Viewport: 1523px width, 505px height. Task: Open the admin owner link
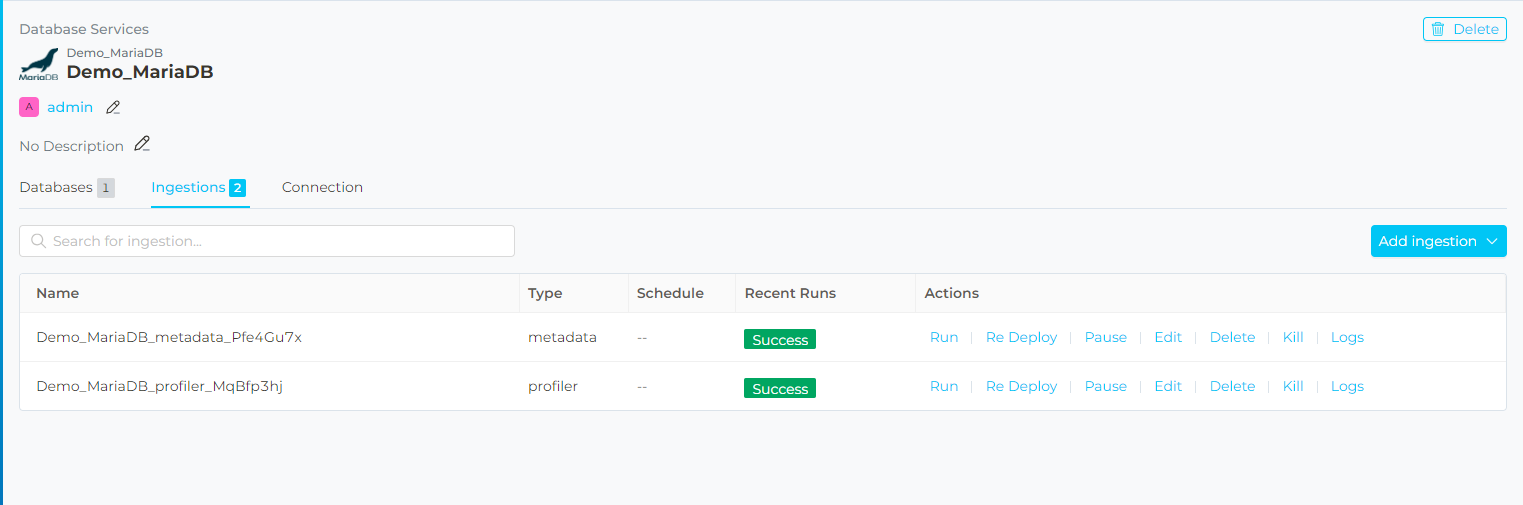click(x=70, y=107)
